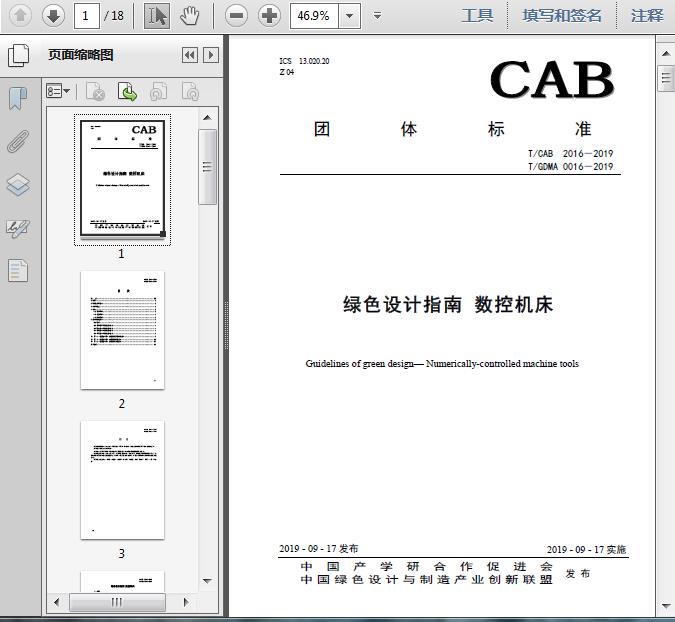Click thumbnail pane scroll right arrow

pos(186,602)
